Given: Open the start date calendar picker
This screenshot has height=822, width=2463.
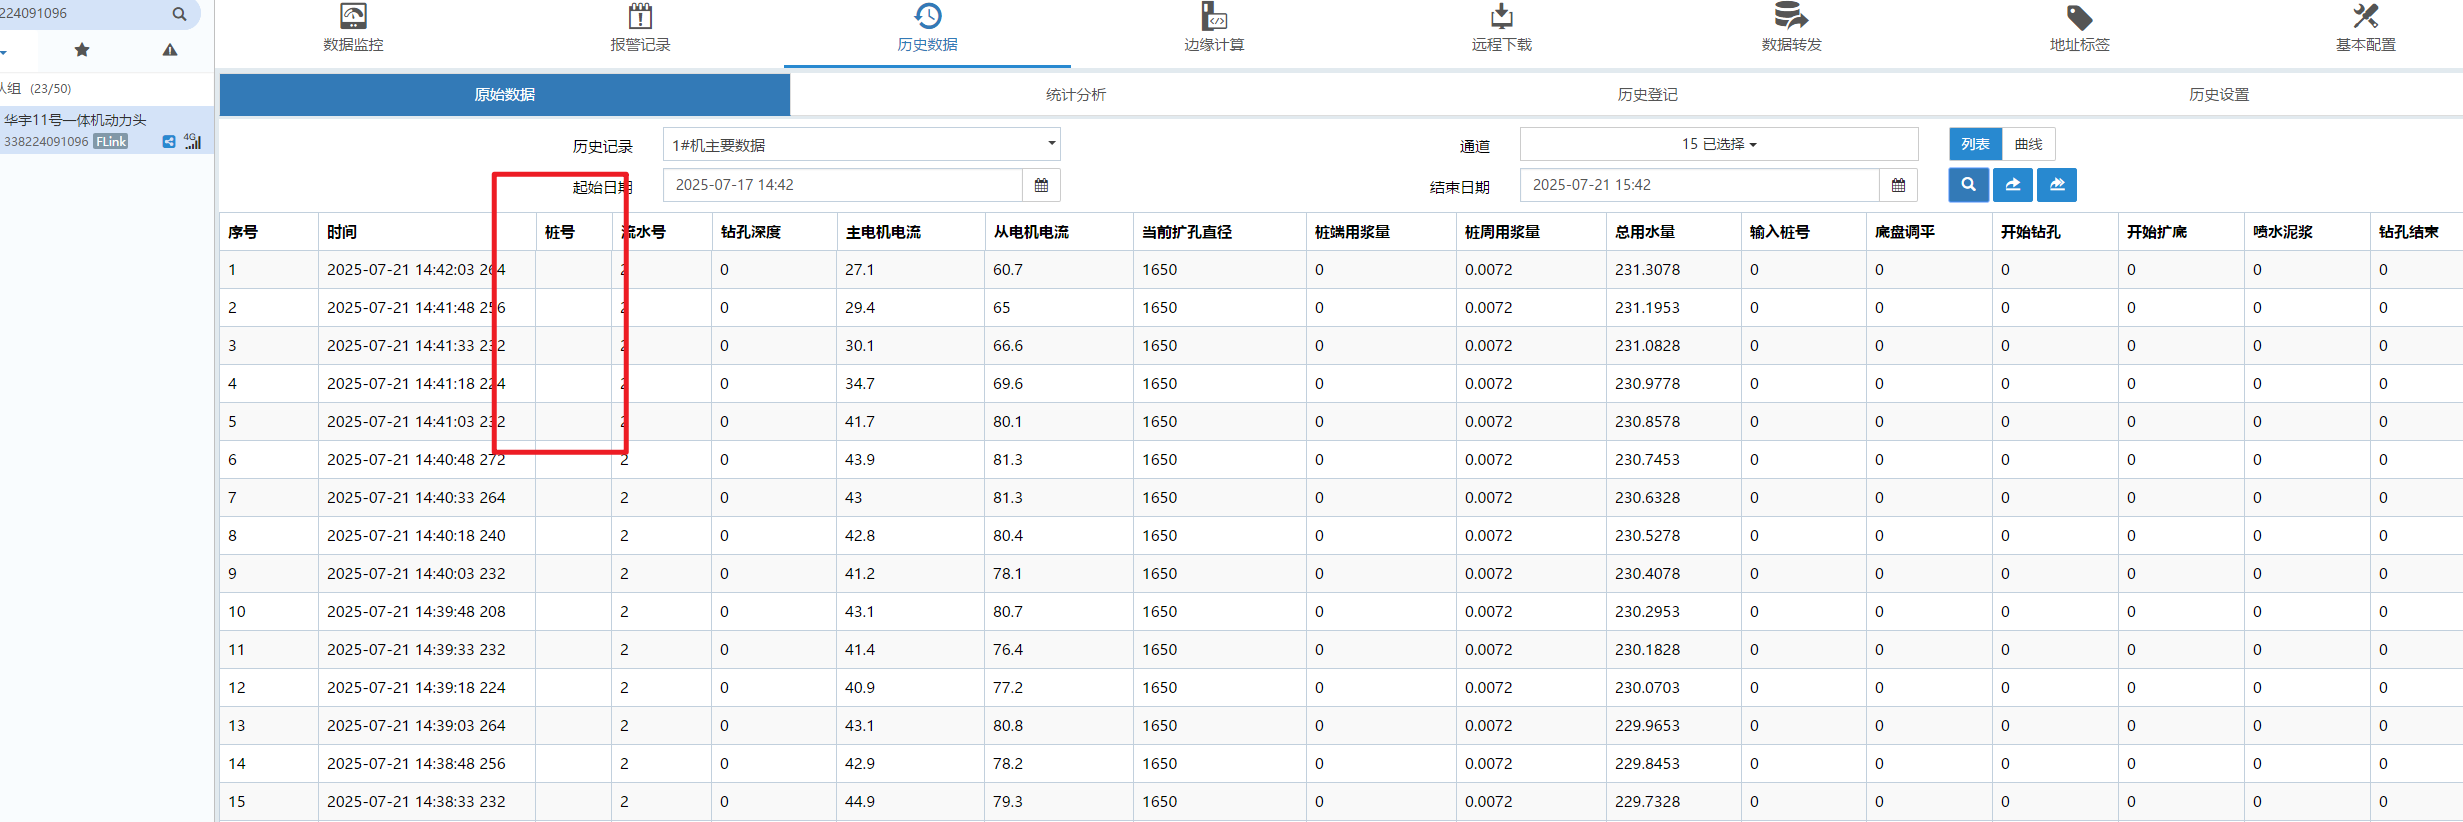Looking at the screenshot, I should click(1041, 185).
